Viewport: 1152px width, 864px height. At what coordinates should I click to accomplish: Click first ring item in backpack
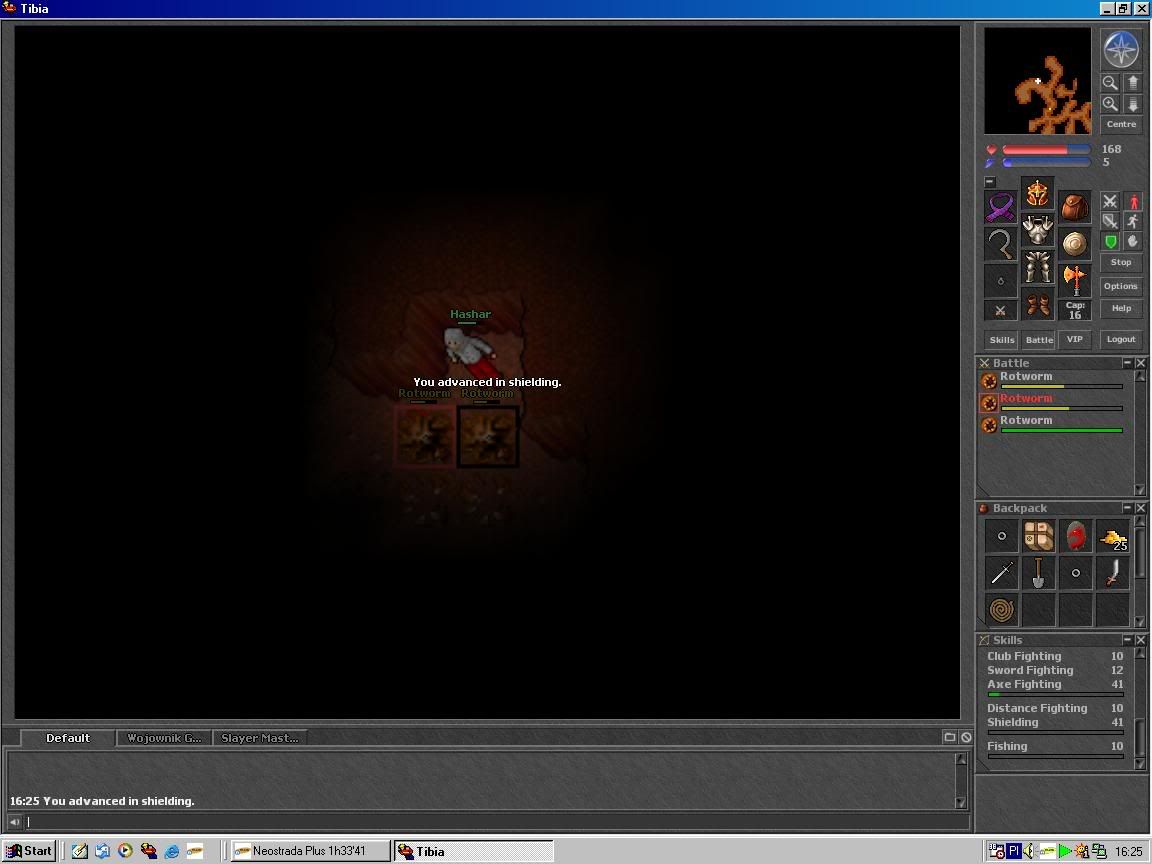1002,536
